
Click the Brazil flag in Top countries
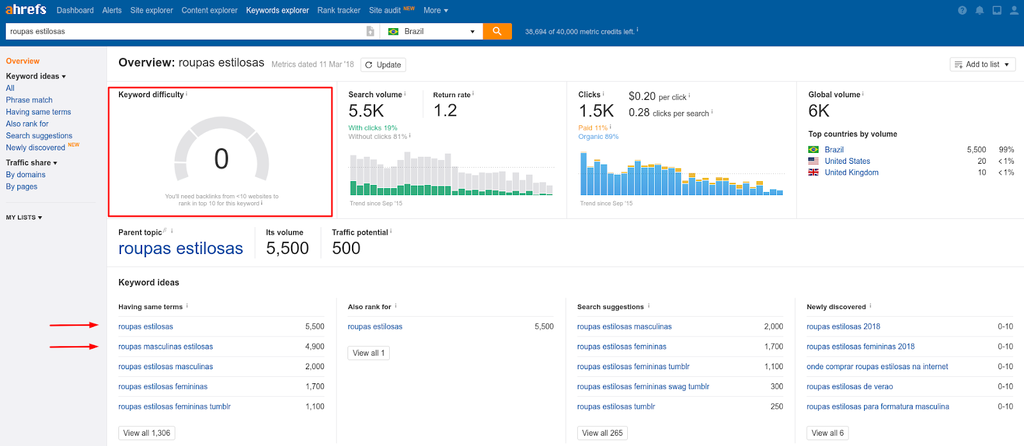pyautogui.click(x=814, y=150)
